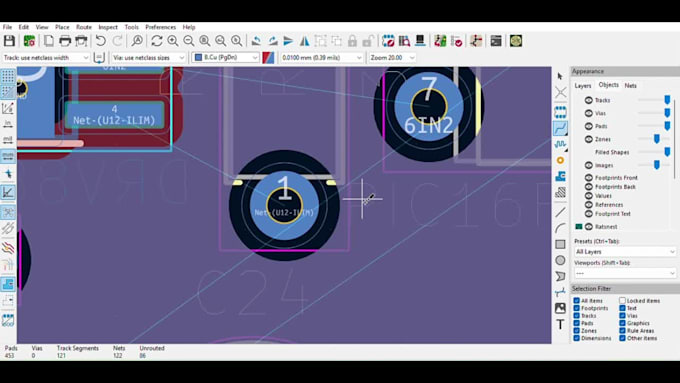
Task: Open the Route menu
Action: click(x=84, y=27)
